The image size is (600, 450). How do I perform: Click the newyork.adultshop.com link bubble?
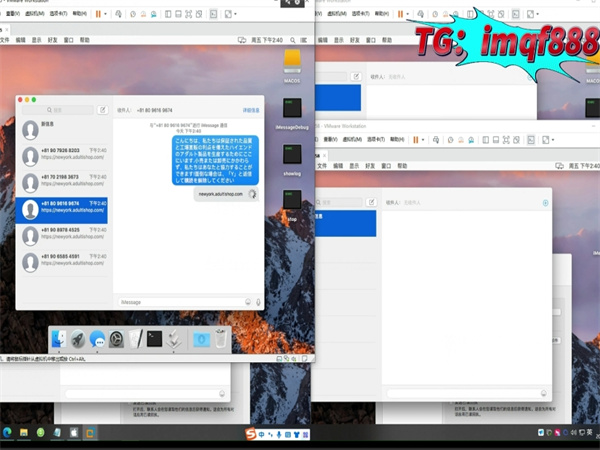click(x=220, y=194)
